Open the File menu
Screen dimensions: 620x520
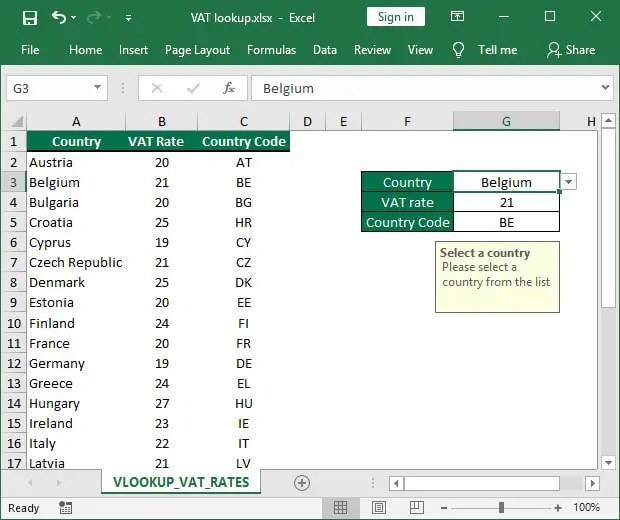click(30, 50)
